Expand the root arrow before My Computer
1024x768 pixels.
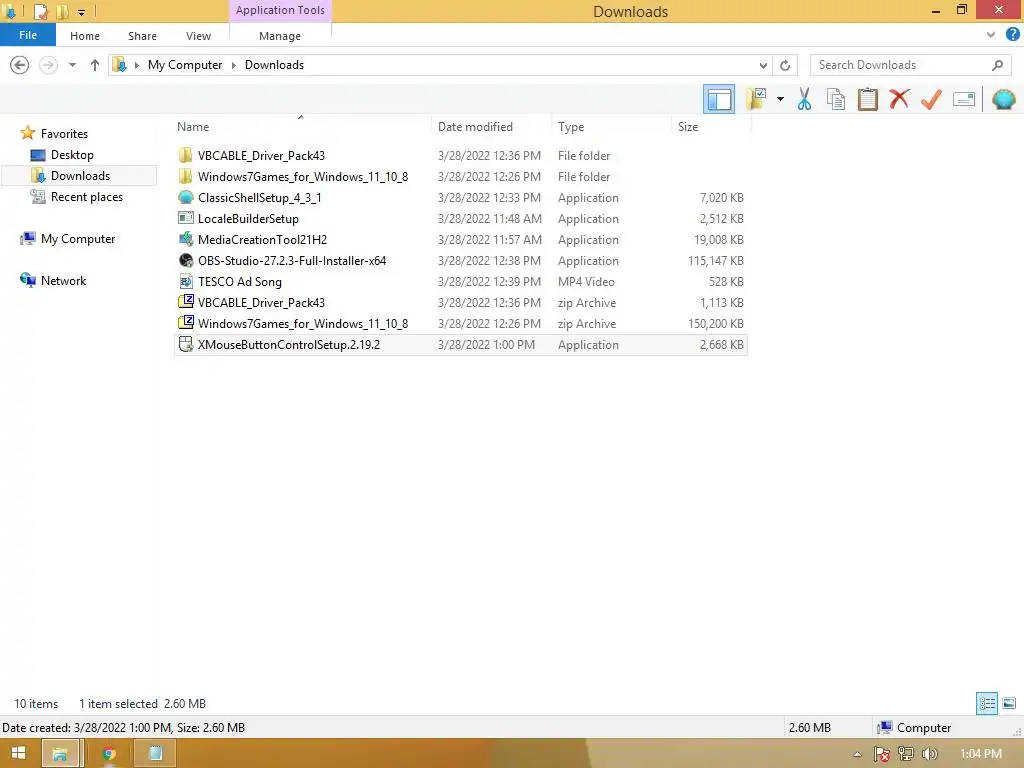(136, 65)
